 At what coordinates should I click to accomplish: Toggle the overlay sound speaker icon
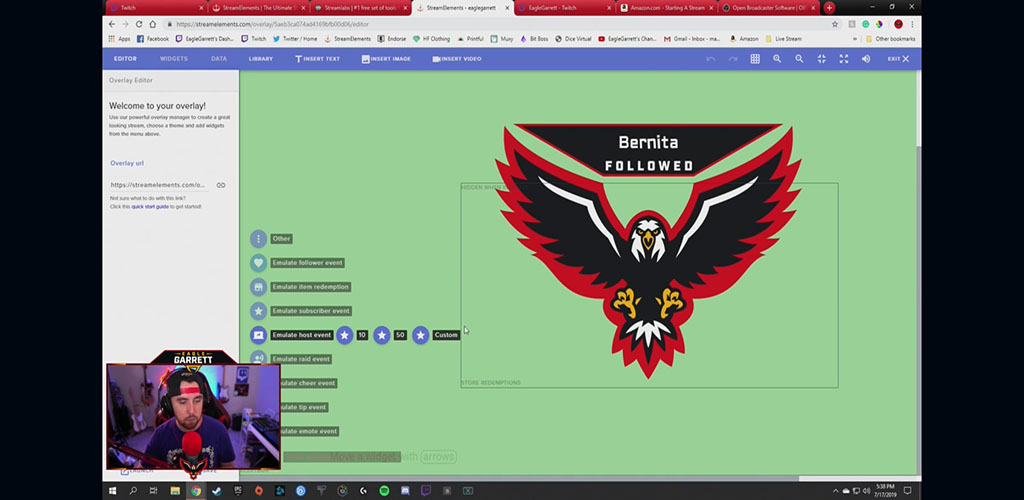pos(866,59)
